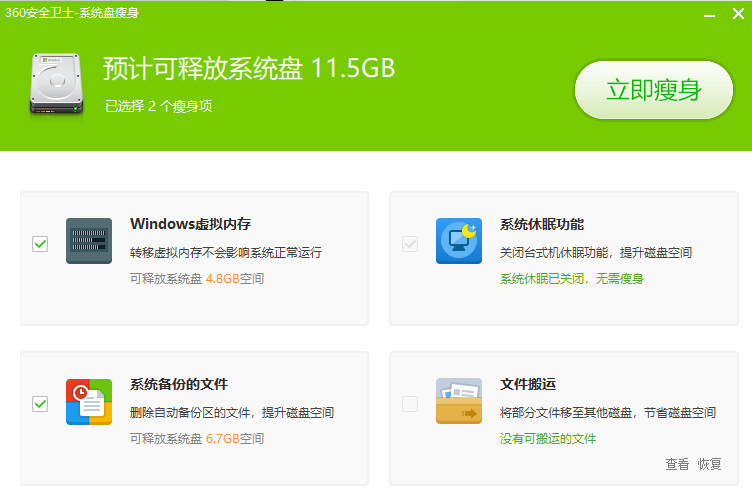This screenshot has width=752, height=504.
Task: Click the 6.7GB releasable space value
Action: [223, 439]
